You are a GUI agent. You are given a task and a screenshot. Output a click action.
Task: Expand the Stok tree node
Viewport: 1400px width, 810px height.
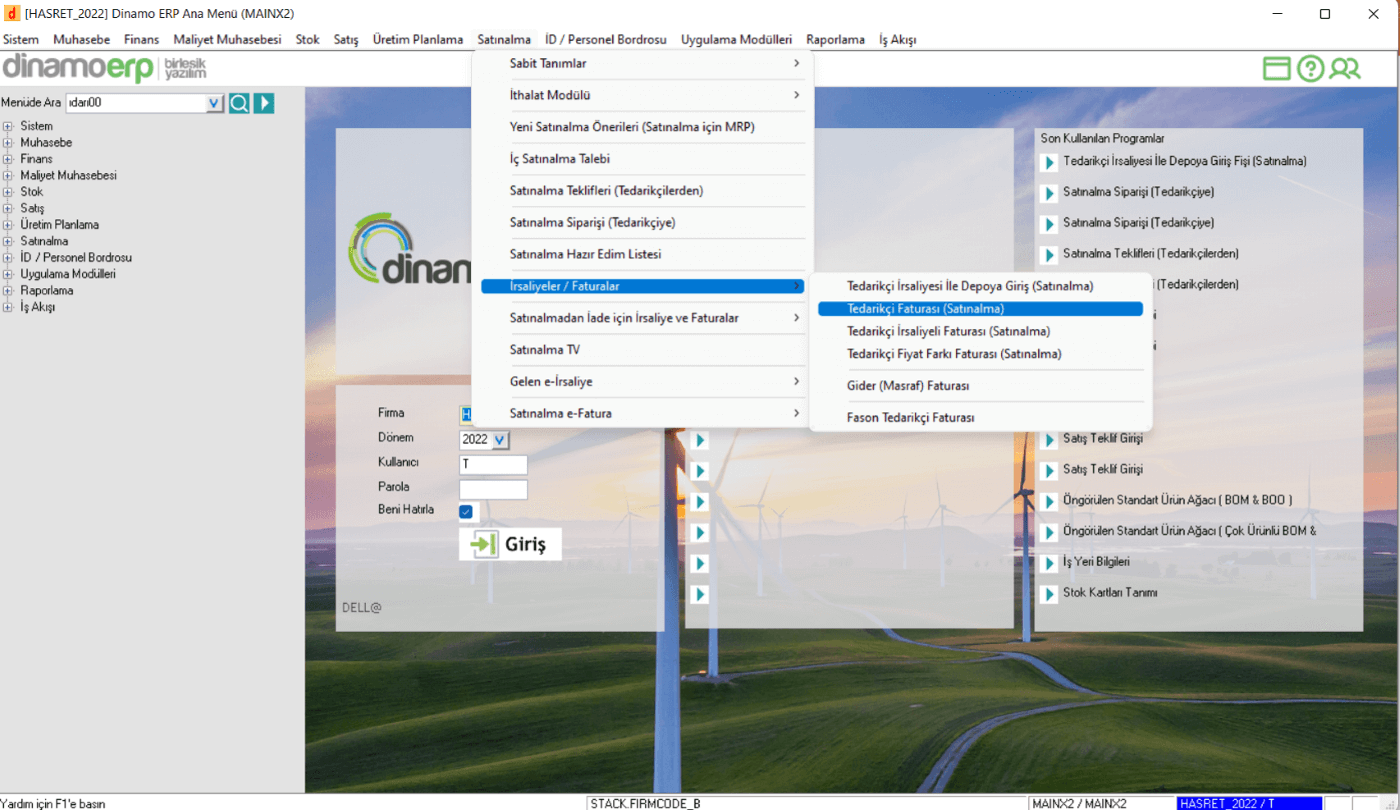(8, 192)
